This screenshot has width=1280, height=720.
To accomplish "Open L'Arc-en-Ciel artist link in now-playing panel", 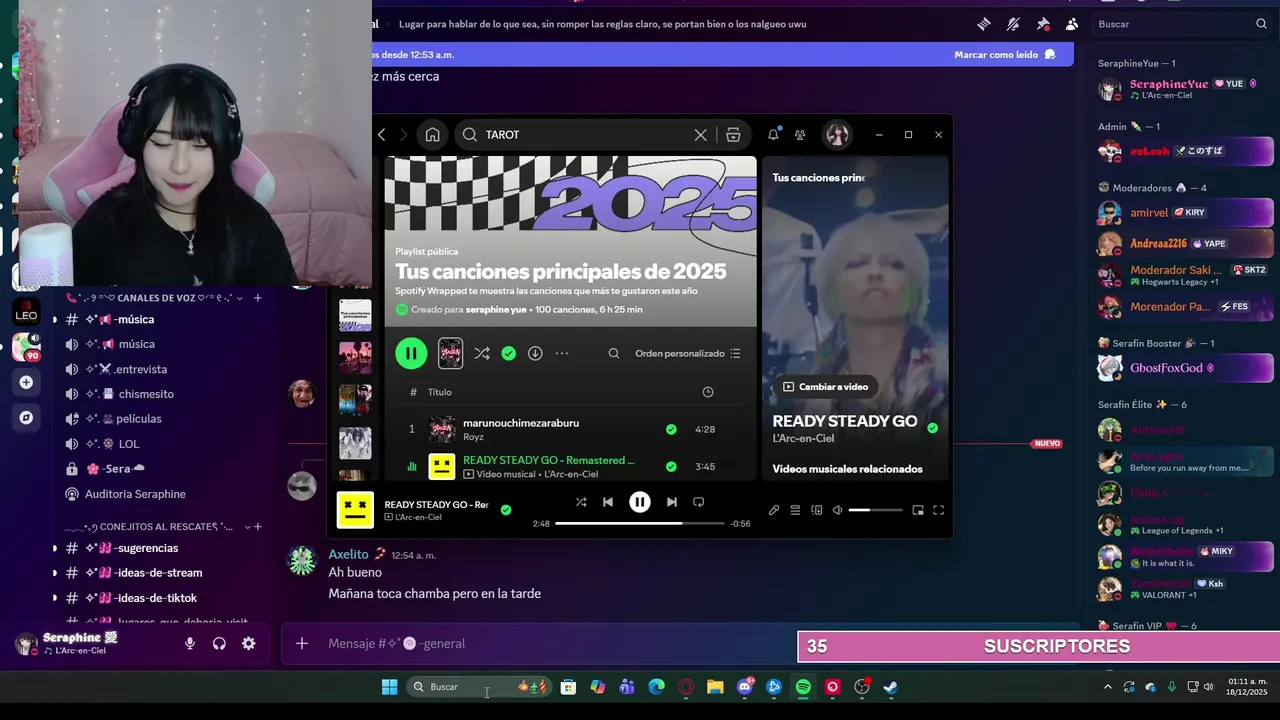I will click(x=803, y=438).
